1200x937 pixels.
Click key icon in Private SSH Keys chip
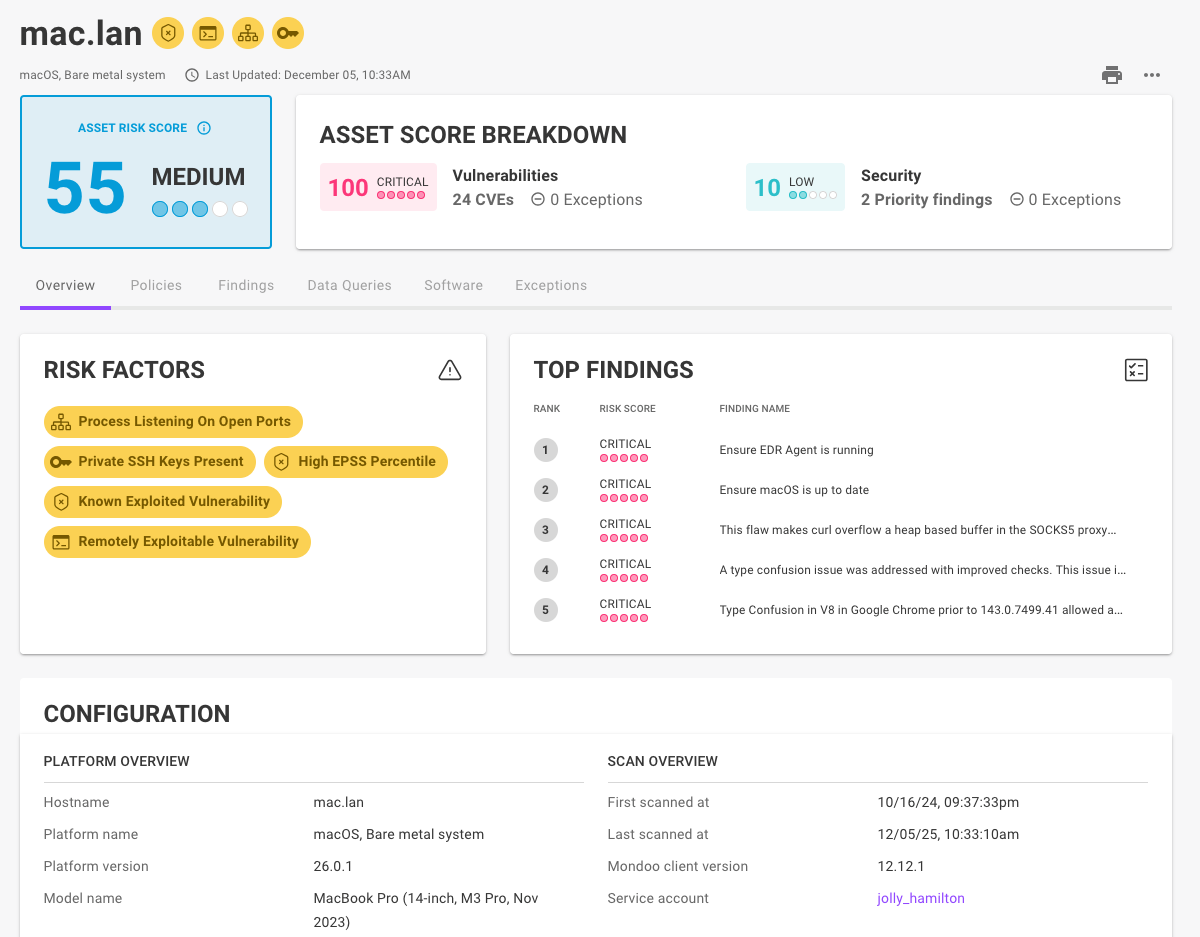61,462
